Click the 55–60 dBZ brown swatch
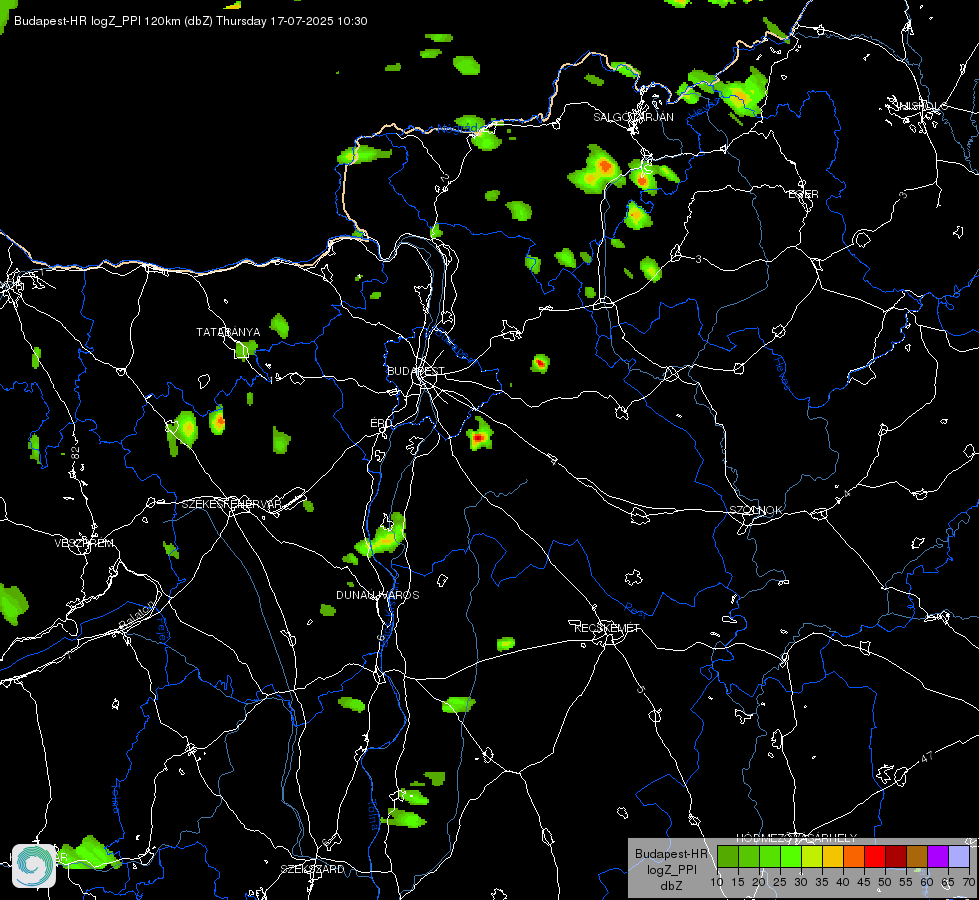The height and width of the screenshot is (900, 979). click(917, 857)
